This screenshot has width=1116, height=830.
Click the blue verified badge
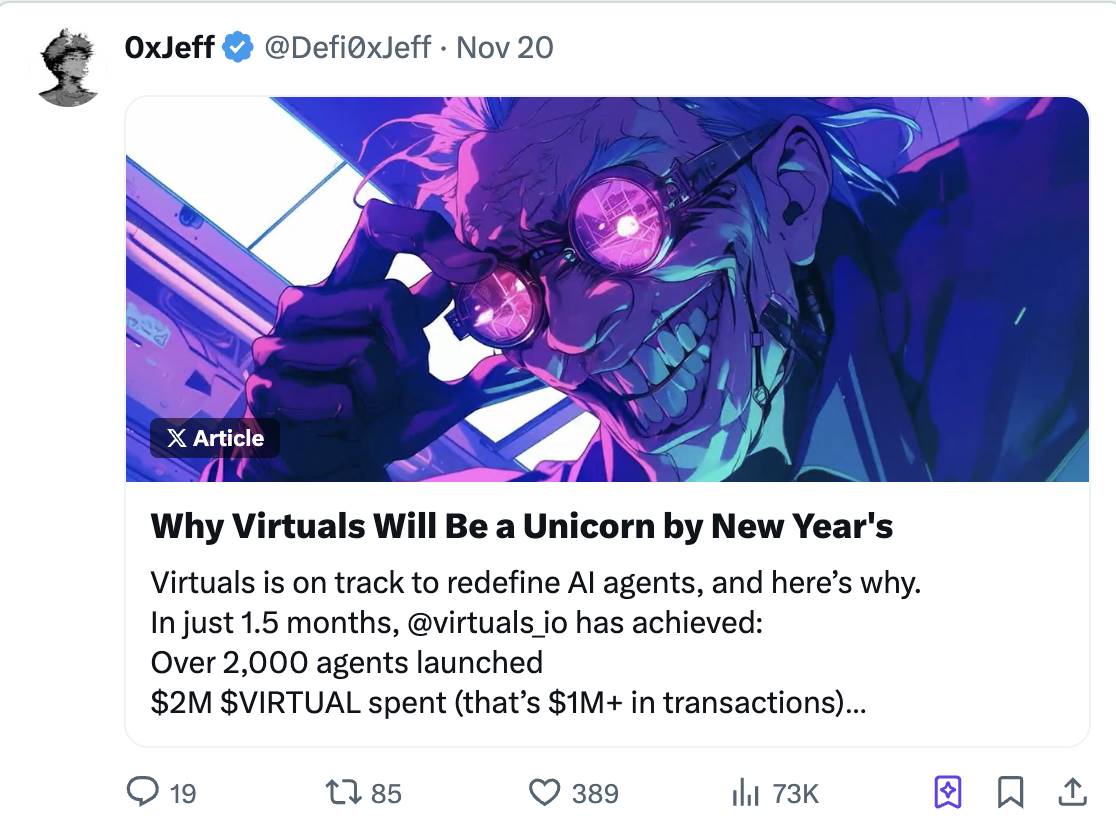pos(237,47)
